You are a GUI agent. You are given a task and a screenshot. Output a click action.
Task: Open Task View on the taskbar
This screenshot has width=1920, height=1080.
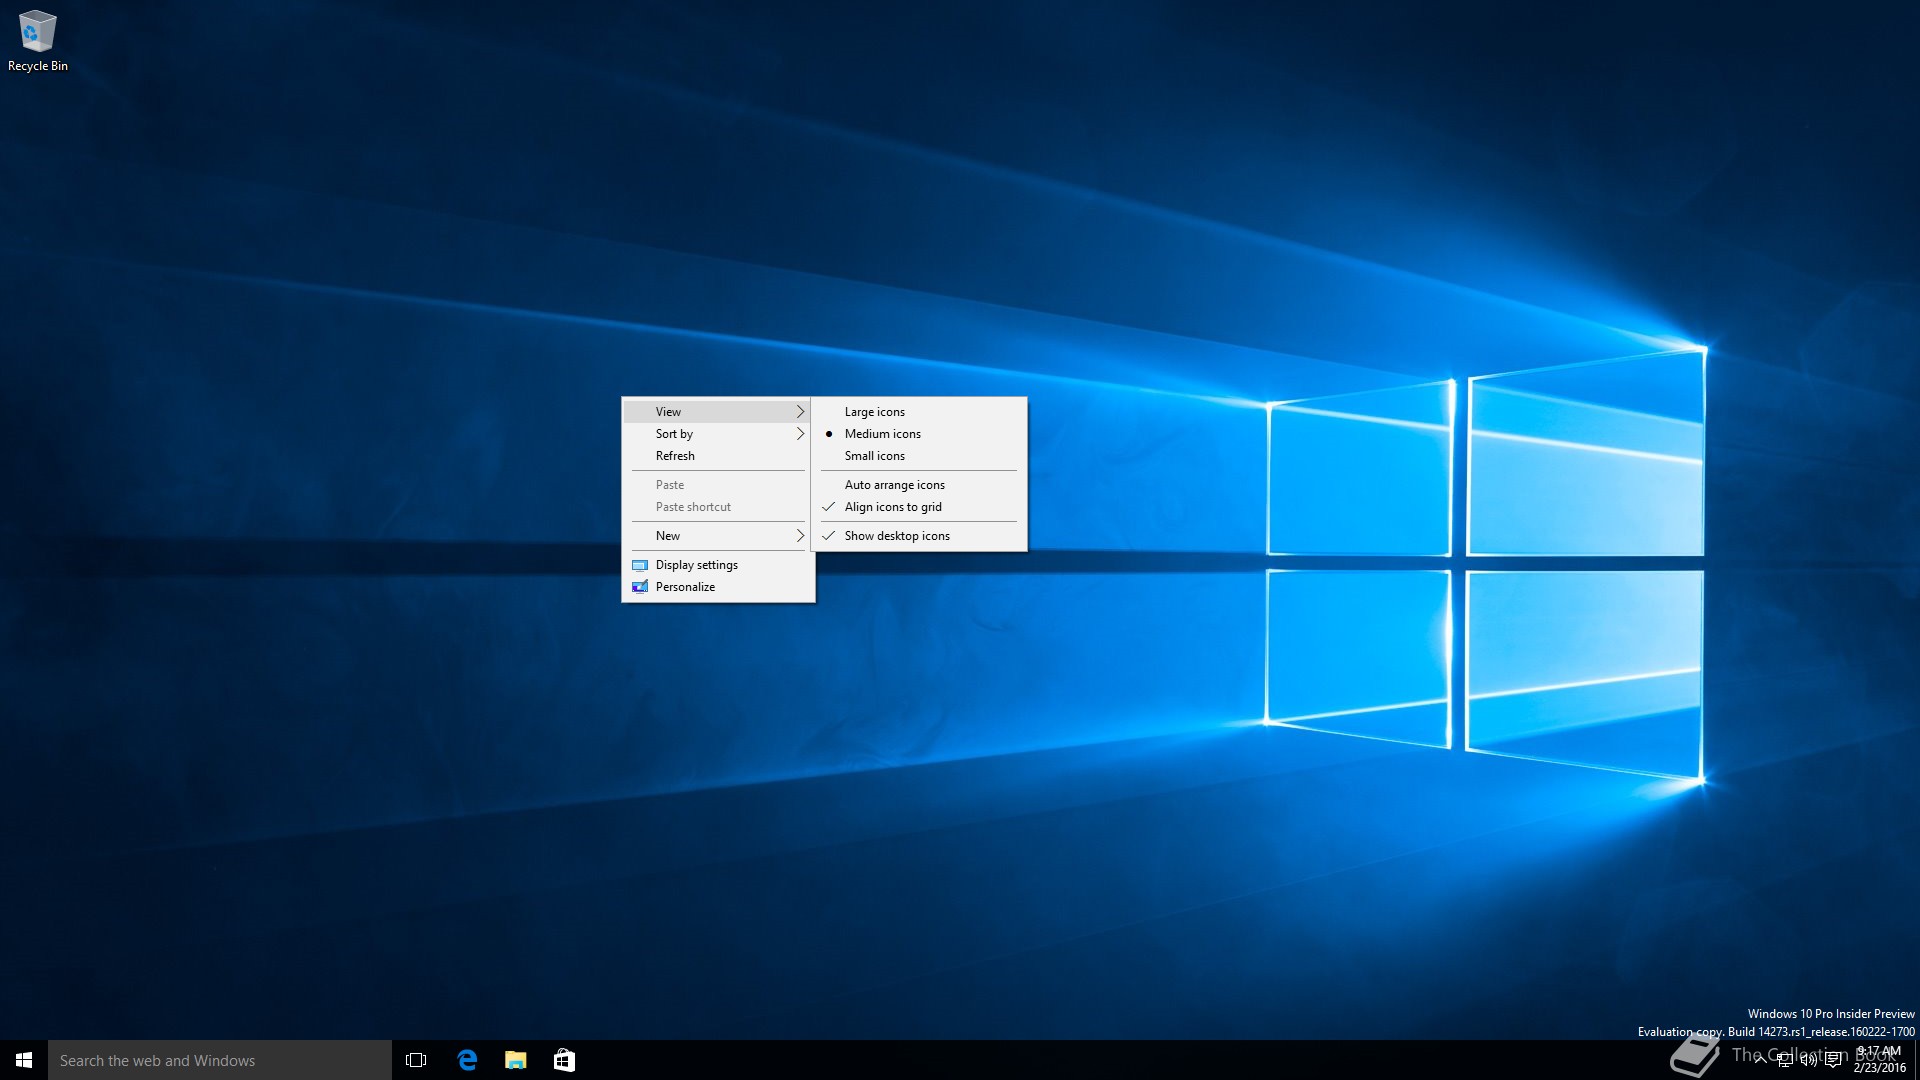coord(416,1060)
